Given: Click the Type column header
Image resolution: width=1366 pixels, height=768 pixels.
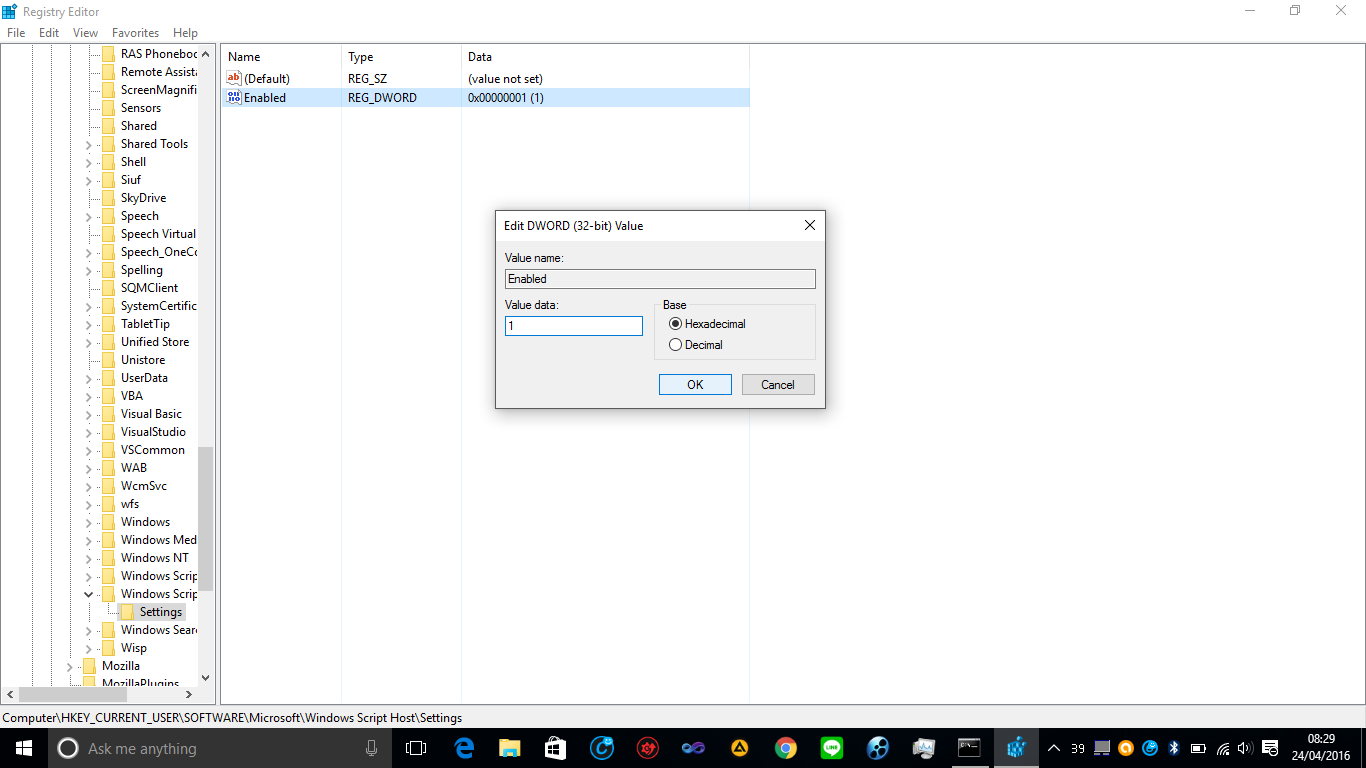Looking at the screenshot, I should click(x=401, y=57).
